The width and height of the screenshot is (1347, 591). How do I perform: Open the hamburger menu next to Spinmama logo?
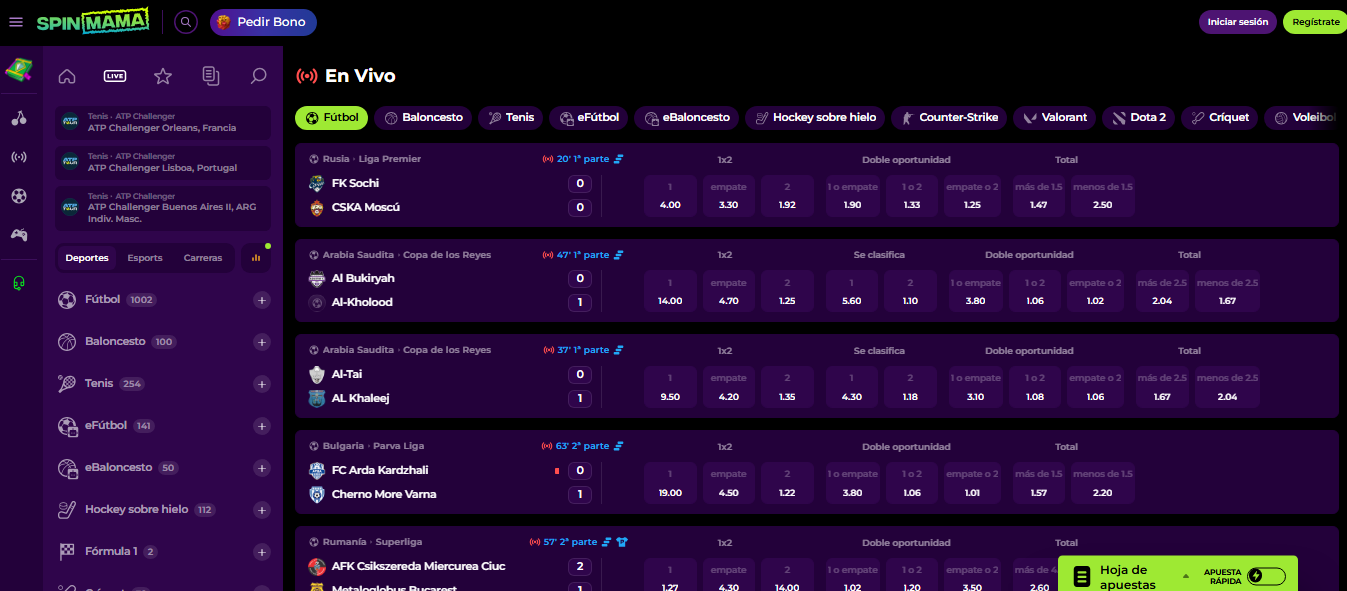click(x=16, y=22)
